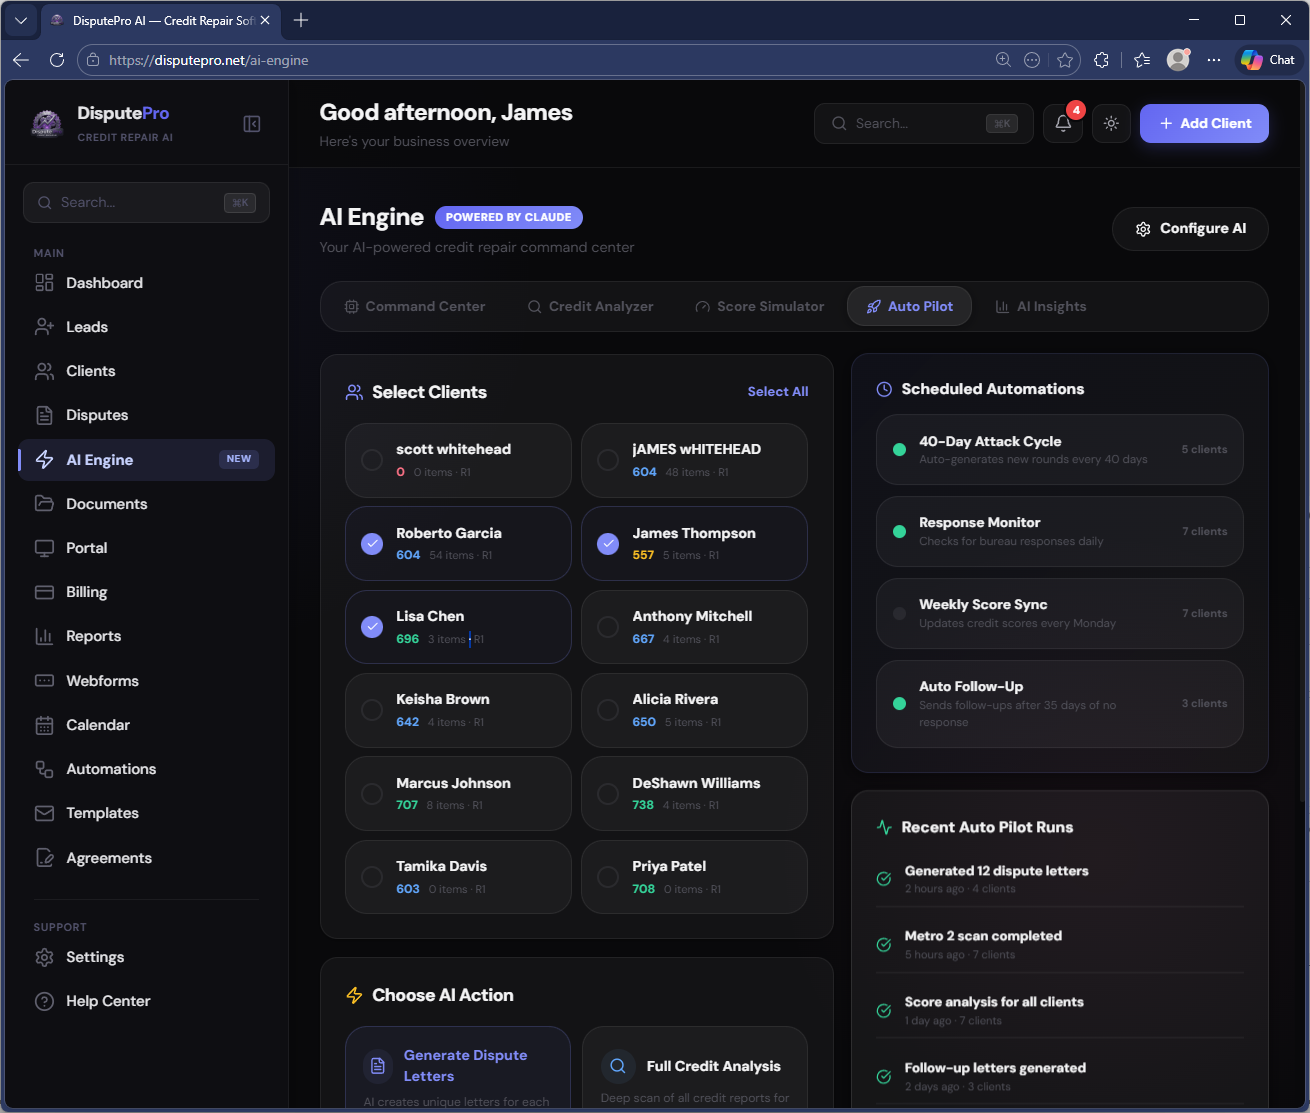Switch to the Score Simulator tab
1310x1113 pixels.
click(x=760, y=307)
